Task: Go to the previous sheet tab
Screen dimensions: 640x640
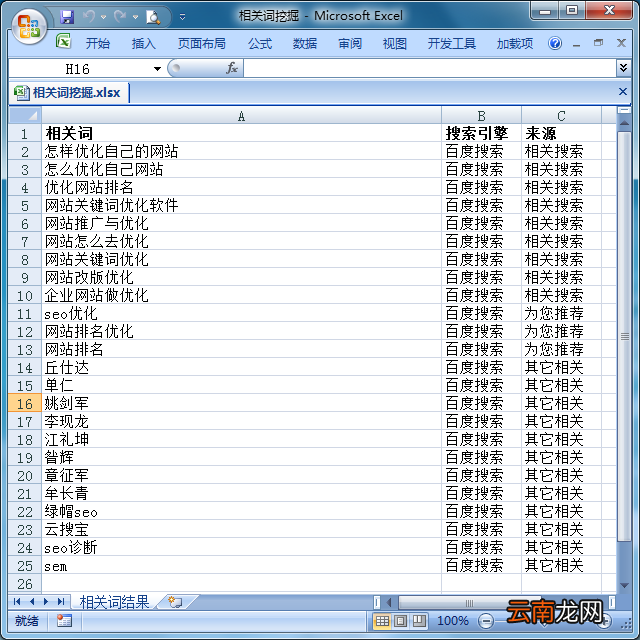Action: coord(32,602)
